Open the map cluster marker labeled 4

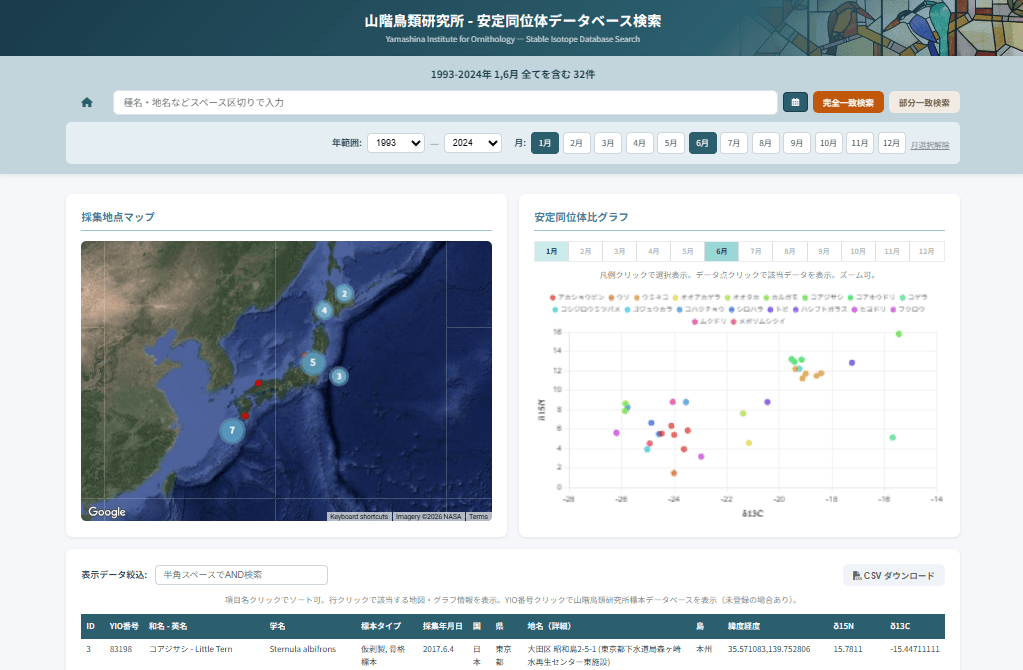pyautogui.click(x=324, y=311)
